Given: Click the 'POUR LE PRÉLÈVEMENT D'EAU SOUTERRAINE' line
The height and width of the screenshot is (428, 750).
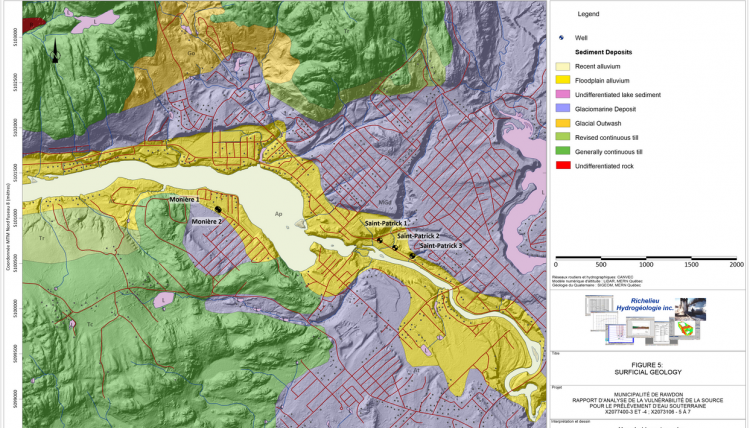Looking at the screenshot, I should coord(648,406).
